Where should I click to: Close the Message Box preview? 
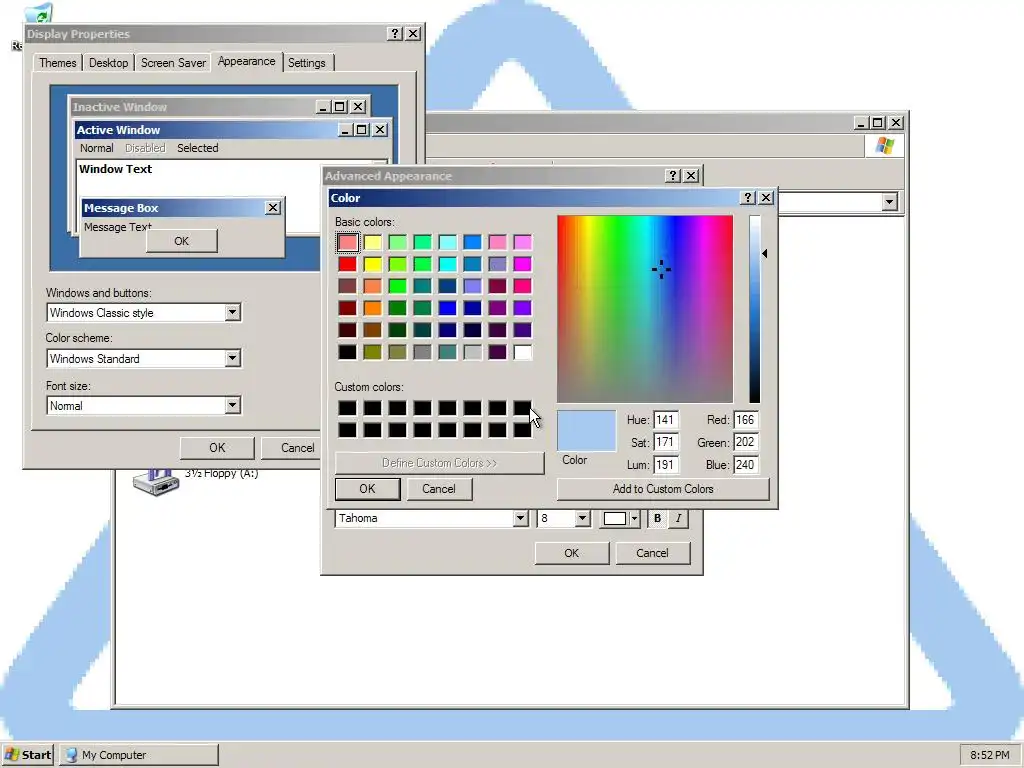coord(273,208)
